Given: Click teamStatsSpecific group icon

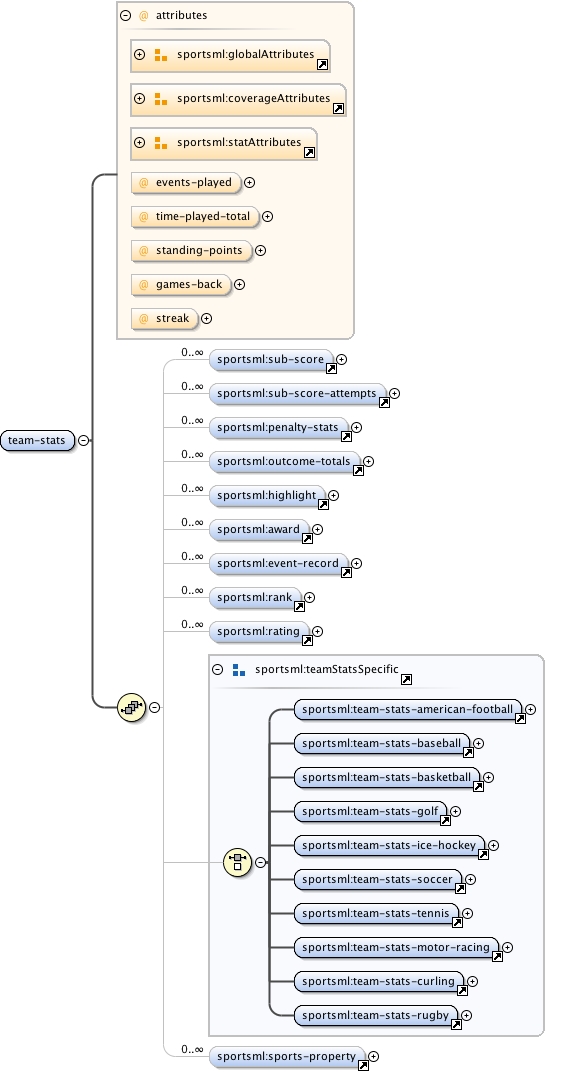Looking at the screenshot, I should 239,670.
